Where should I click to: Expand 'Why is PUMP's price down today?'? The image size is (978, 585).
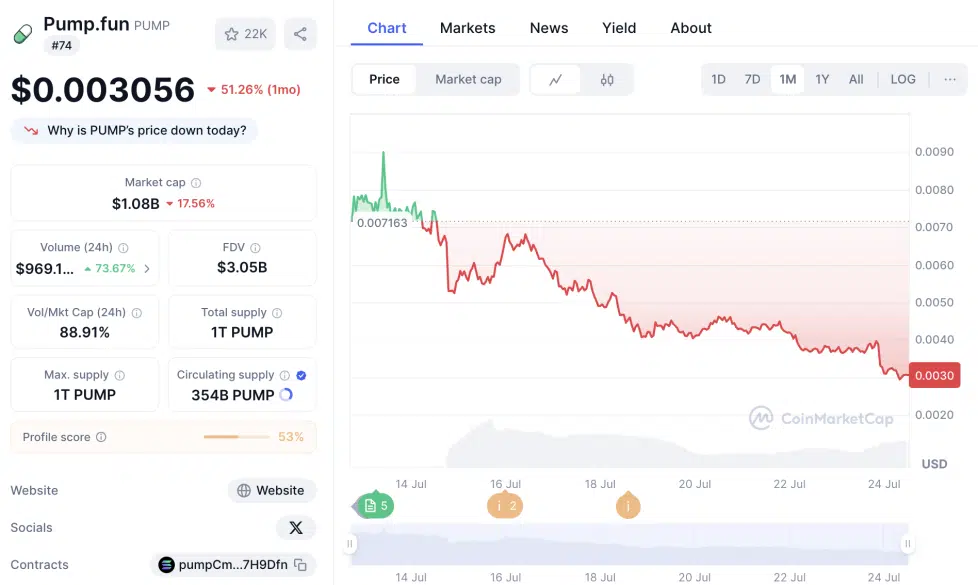click(x=135, y=131)
